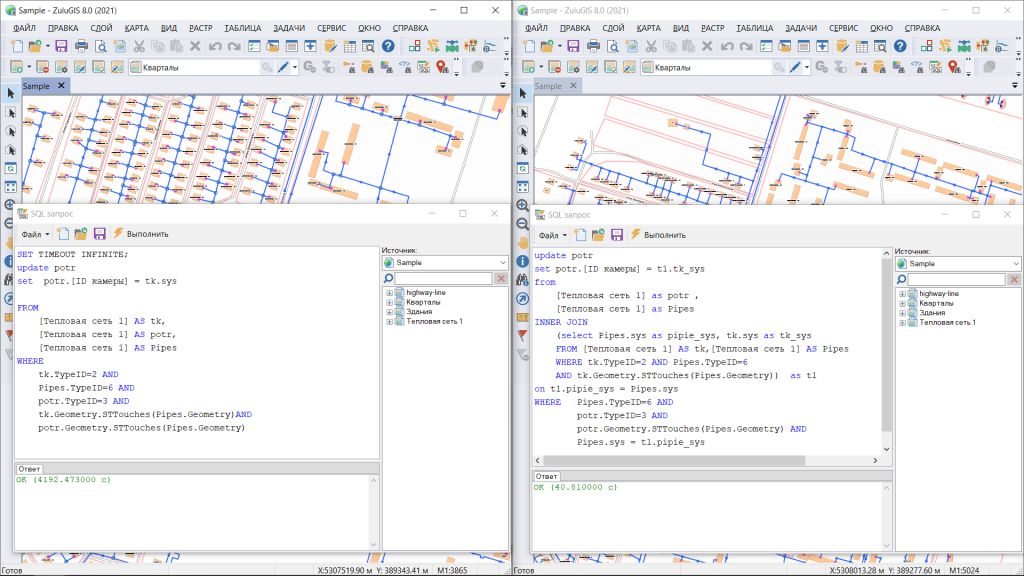Viewport: 1024px width, 576px height.
Task: Click Save icon in the left SQL query toolbar
Action: point(100,234)
